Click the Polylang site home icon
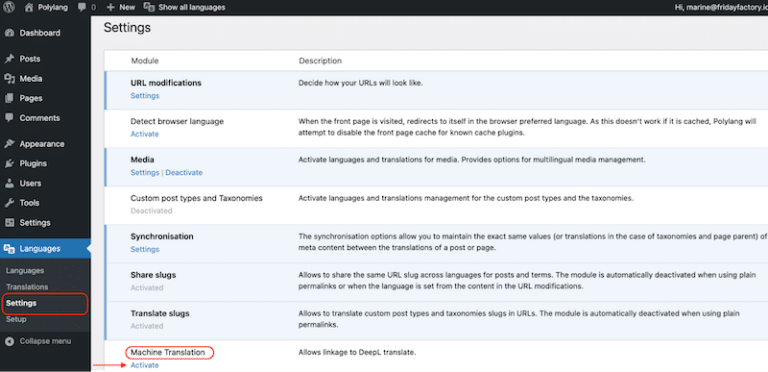This screenshot has width=768, height=372. 29,7
